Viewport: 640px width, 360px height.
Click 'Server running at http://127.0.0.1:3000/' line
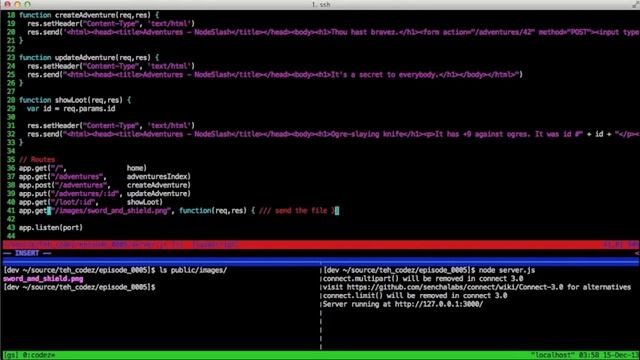(403, 304)
